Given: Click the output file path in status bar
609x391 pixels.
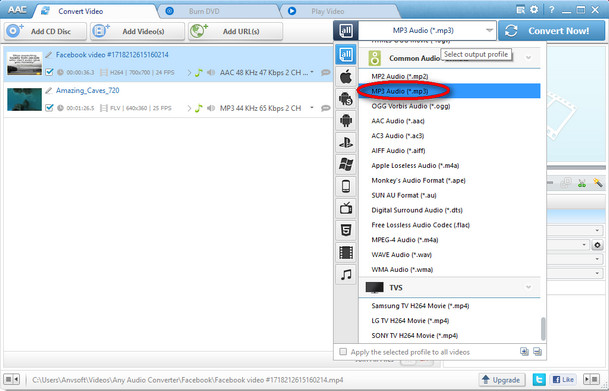Looking at the screenshot, I should (x=188, y=380).
